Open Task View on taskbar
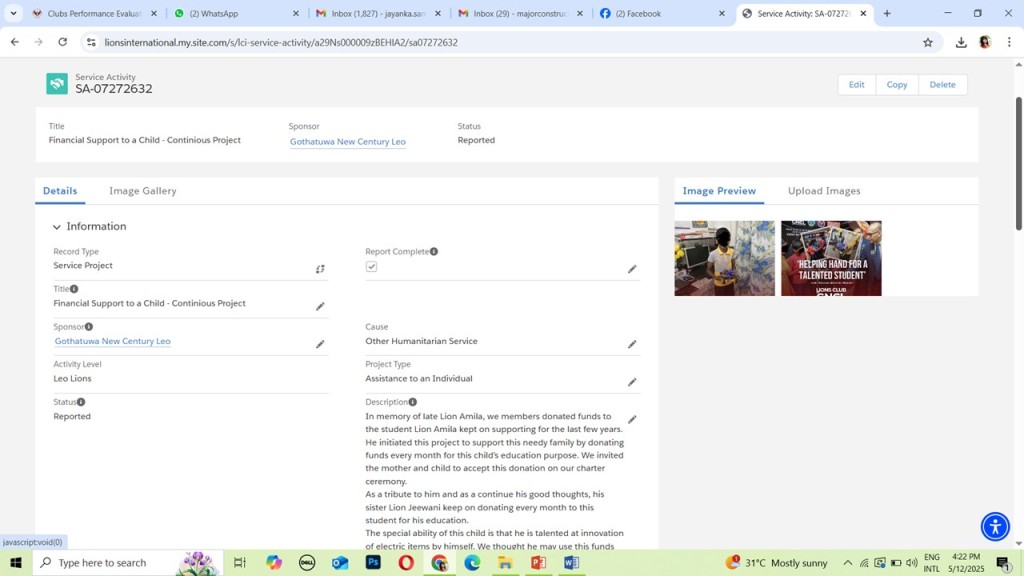Image resolution: width=1024 pixels, height=576 pixels. (x=240, y=562)
